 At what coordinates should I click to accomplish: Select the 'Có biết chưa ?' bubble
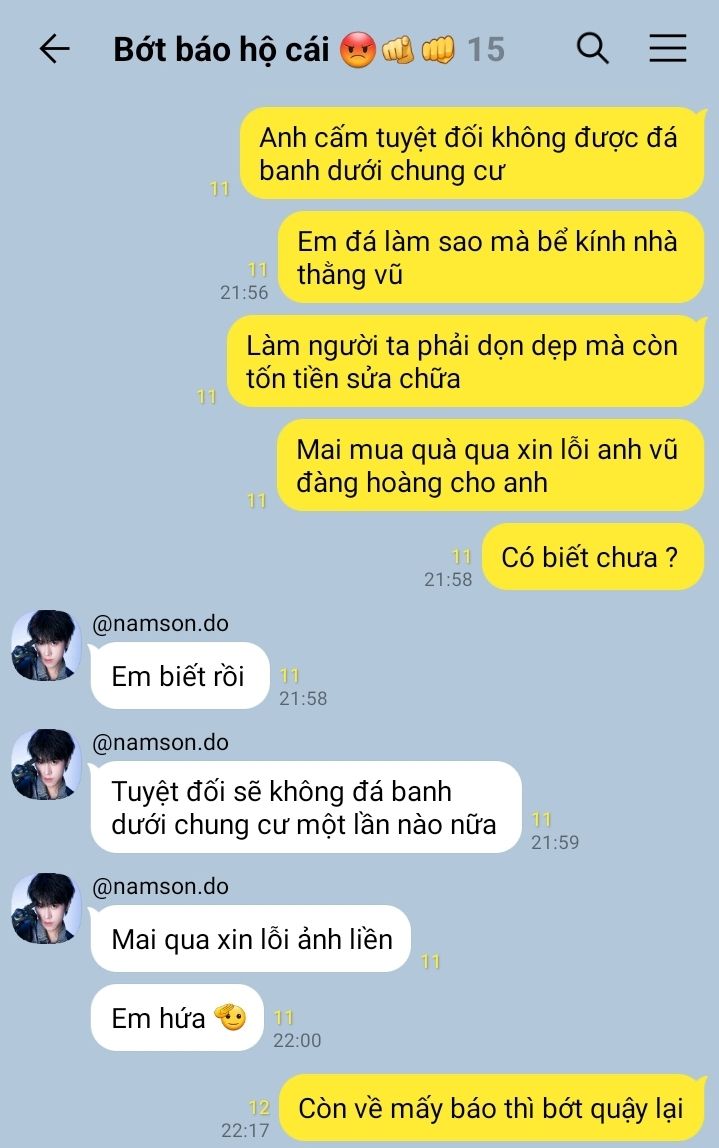pos(593,556)
